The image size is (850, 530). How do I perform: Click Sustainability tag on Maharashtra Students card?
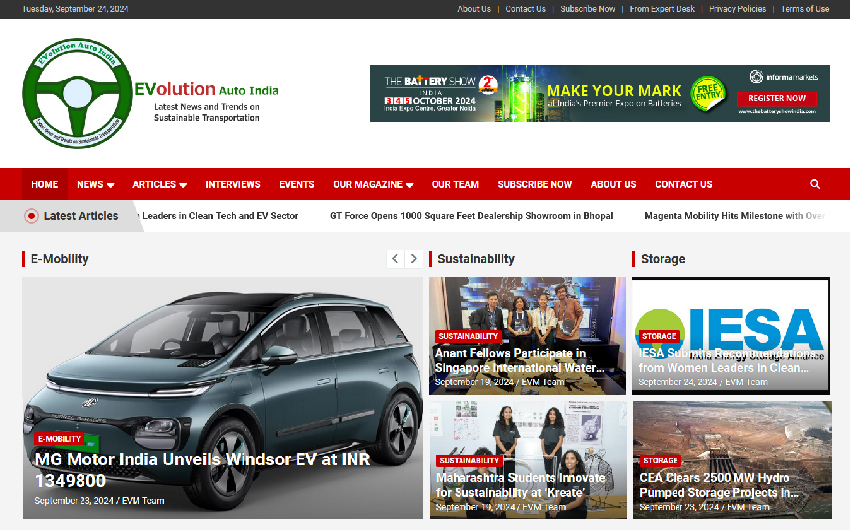[469, 460]
